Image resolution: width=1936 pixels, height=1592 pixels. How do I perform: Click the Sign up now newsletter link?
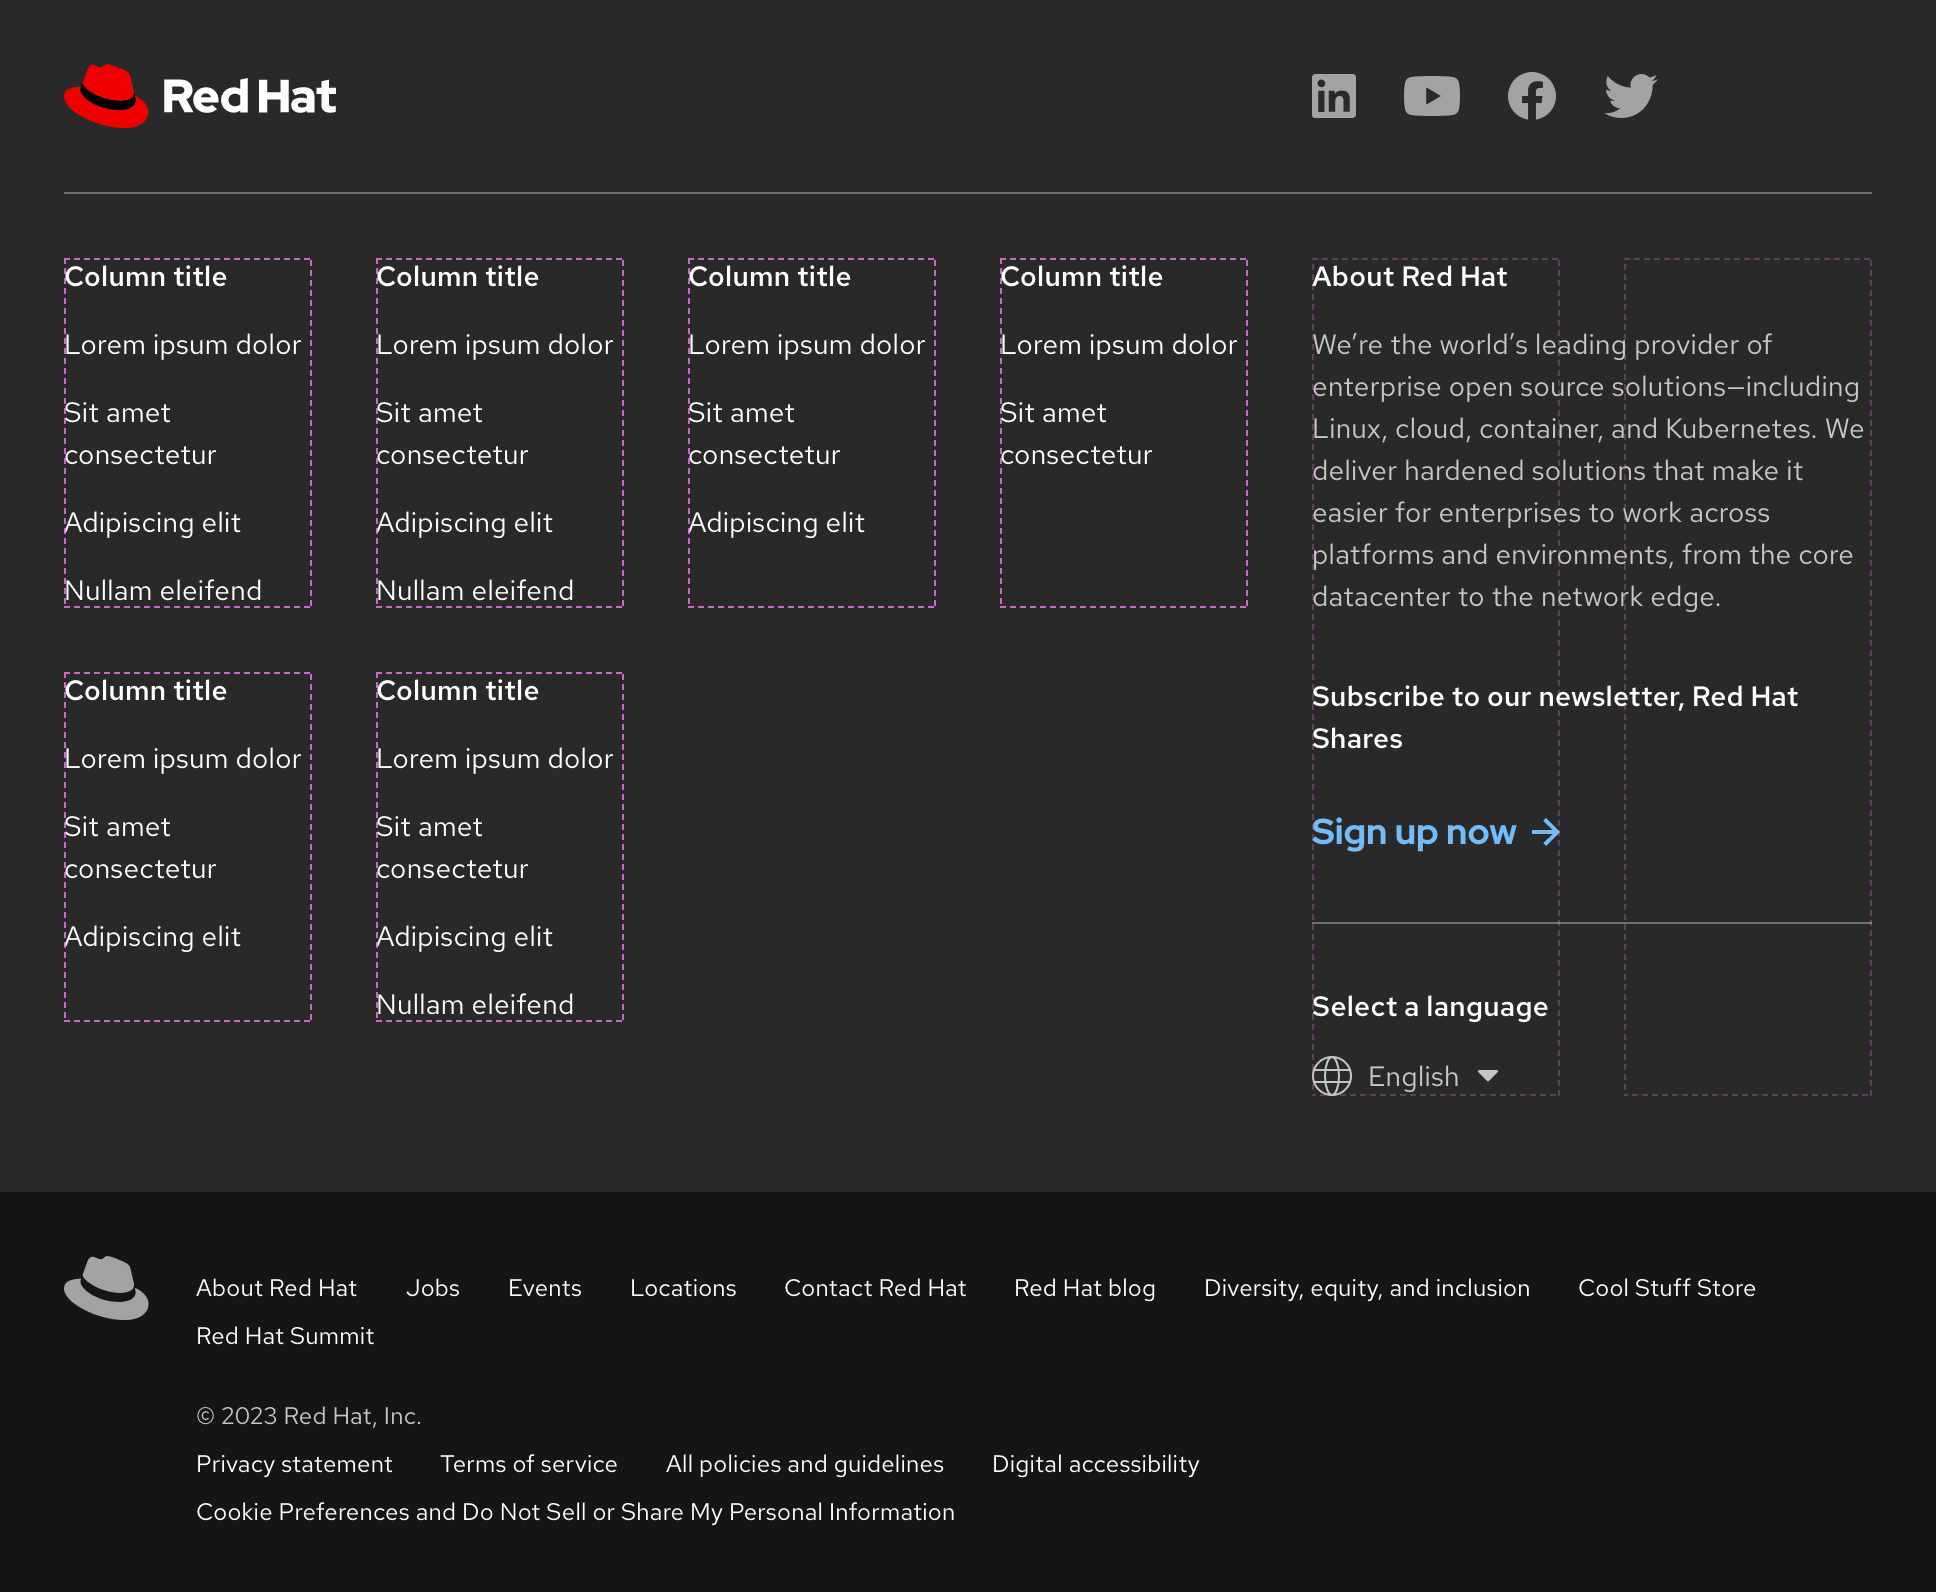point(1414,832)
